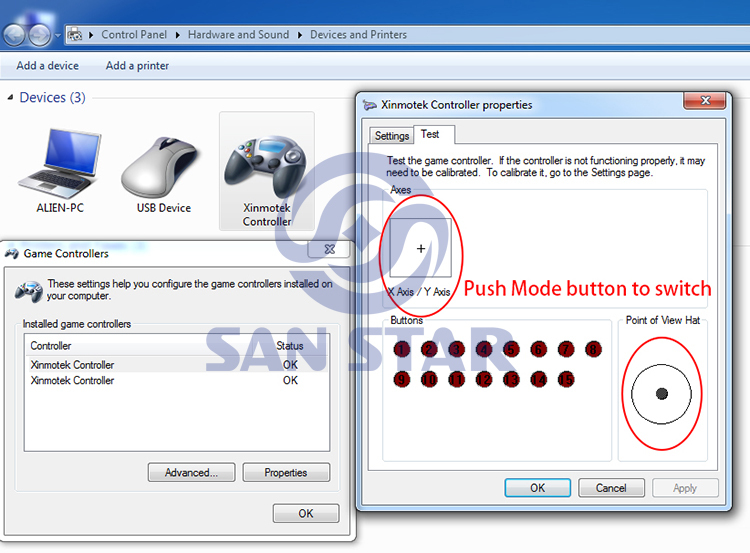
Task: Click button indicator 10
Action: (429, 379)
